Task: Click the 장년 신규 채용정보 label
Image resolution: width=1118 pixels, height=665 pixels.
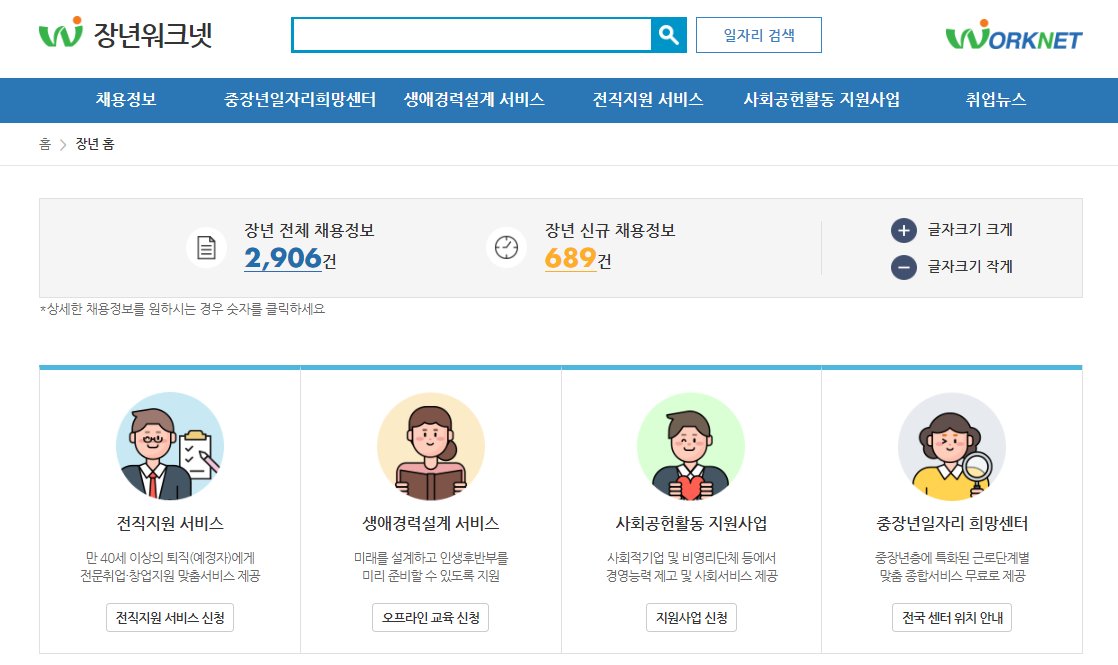Action: (610, 230)
